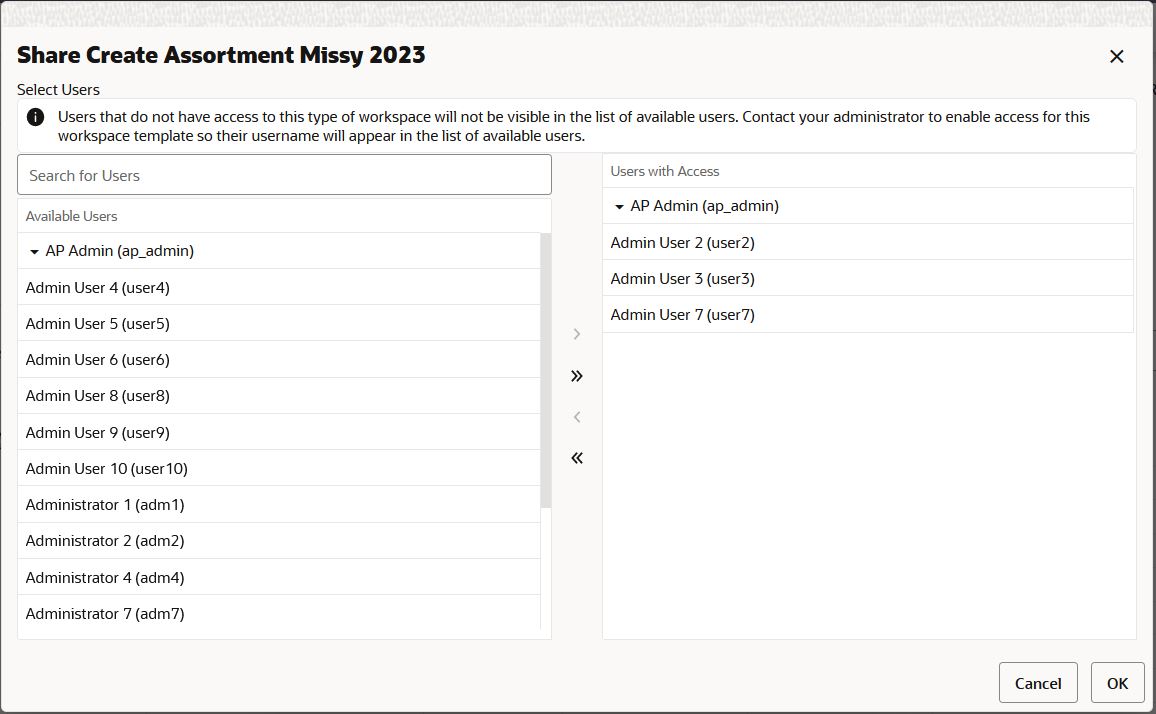Click the single right arrow to move user
1156x714 pixels.
[576, 334]
